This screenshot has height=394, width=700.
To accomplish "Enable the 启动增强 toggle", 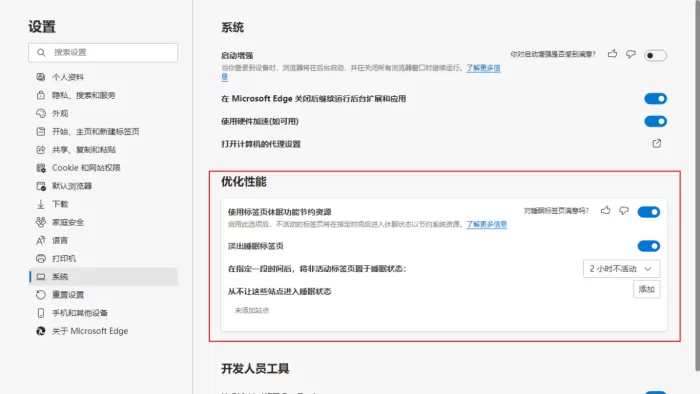I will [655, 55].
